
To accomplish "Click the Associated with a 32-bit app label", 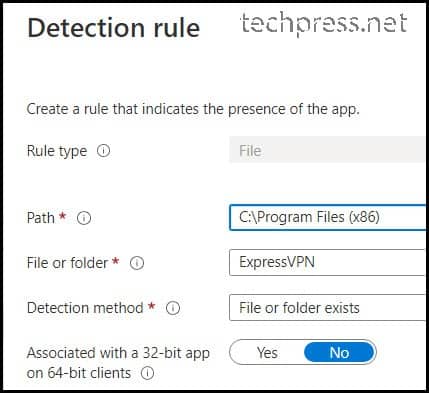I will pos(118,363).
